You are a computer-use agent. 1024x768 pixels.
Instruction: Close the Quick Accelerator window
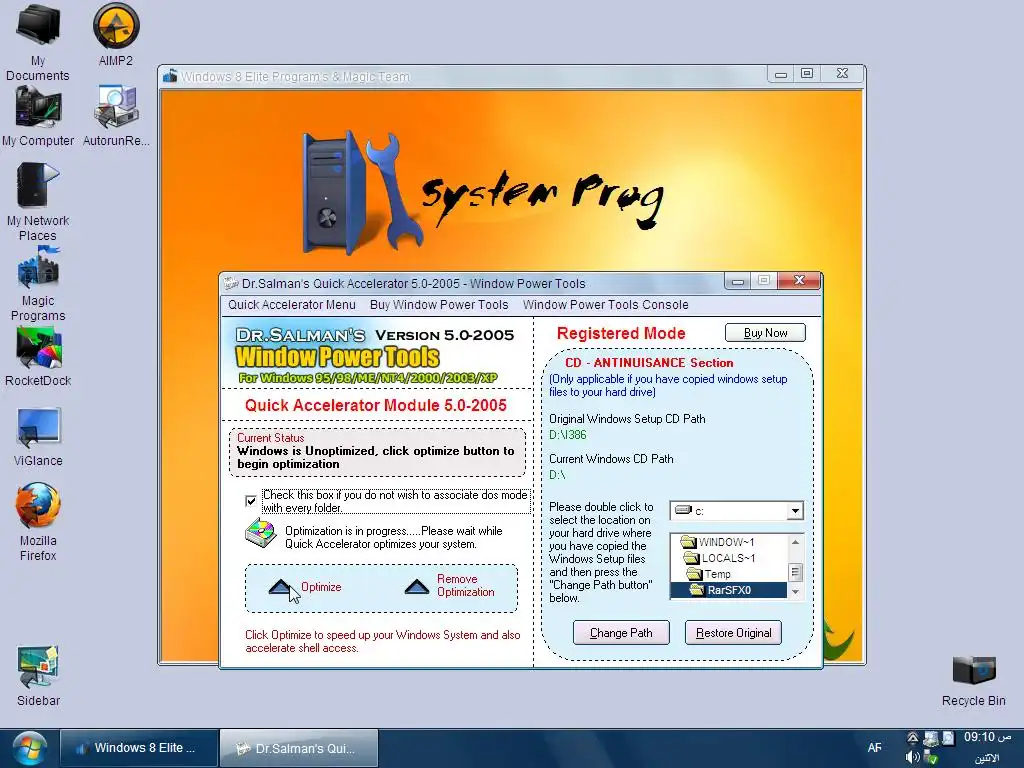point(799,281)
